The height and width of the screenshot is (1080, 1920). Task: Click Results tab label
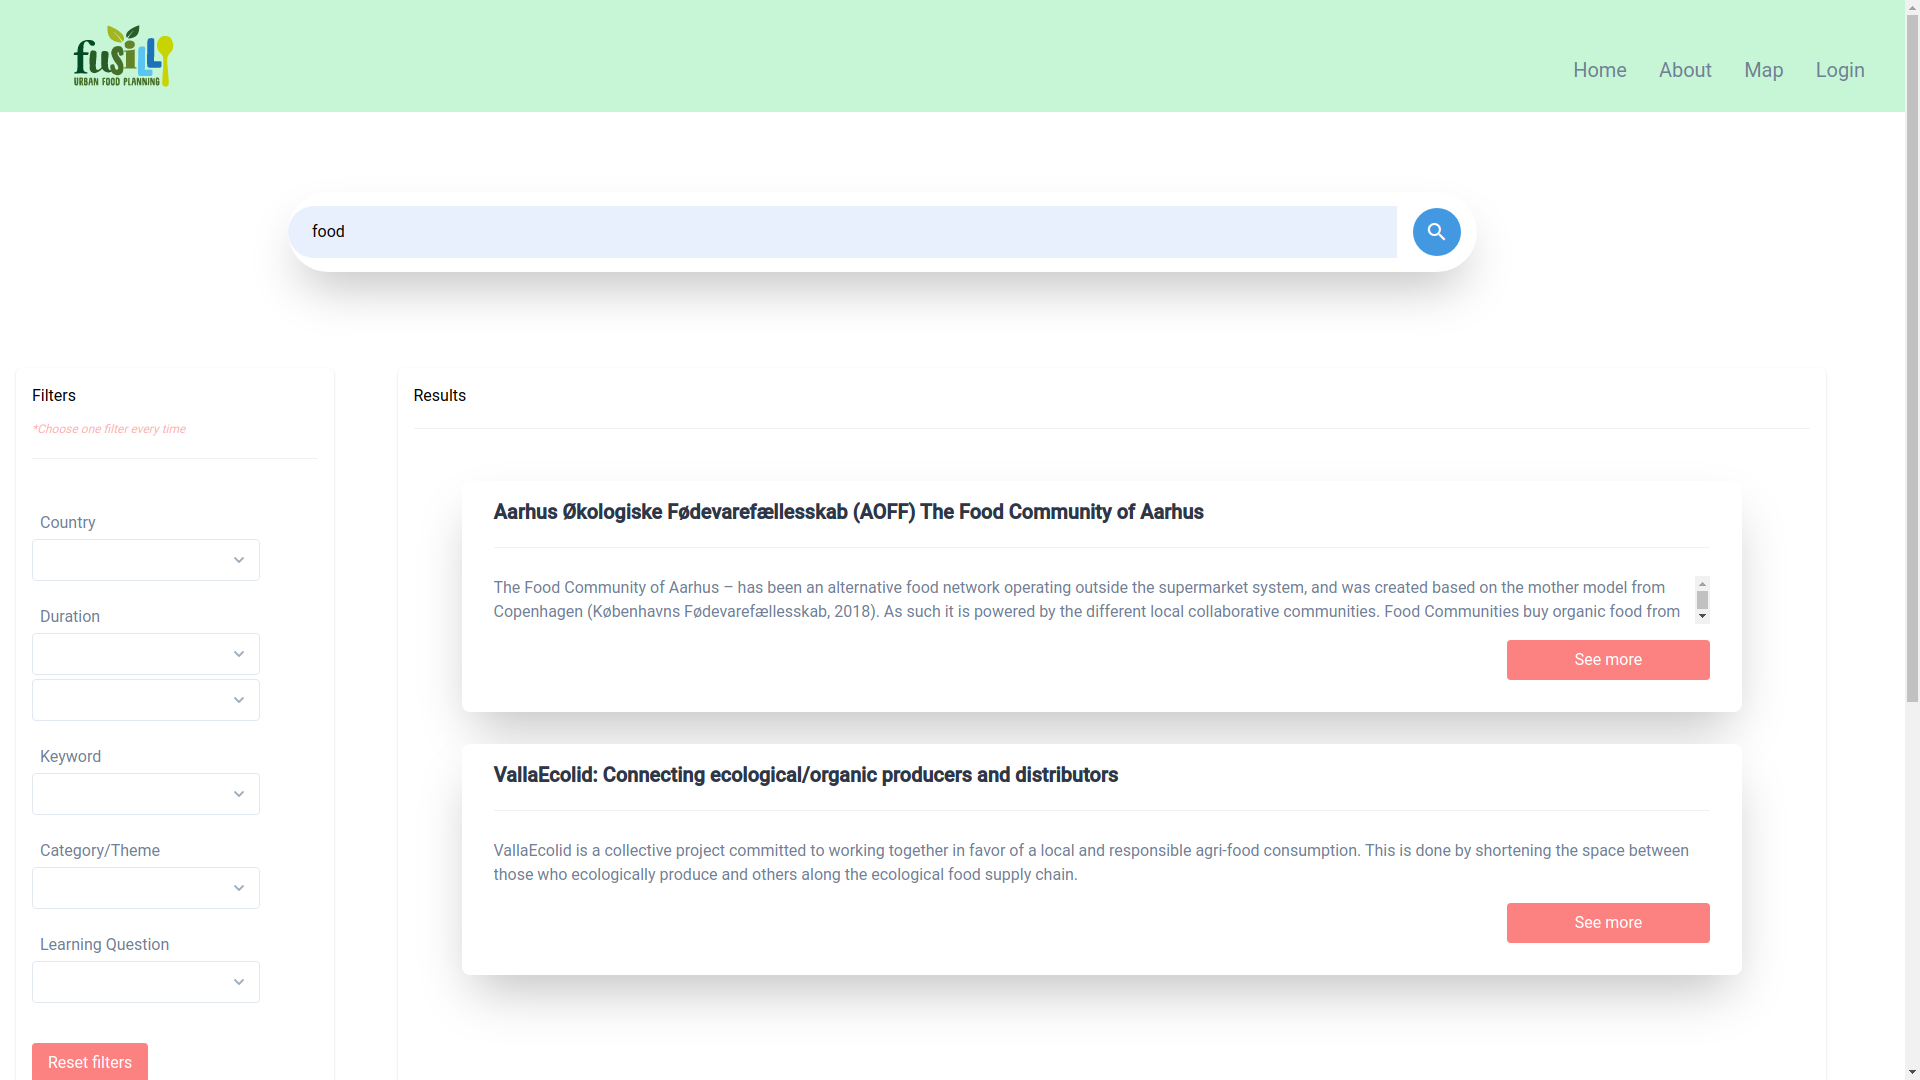click(x=439, y=396)
